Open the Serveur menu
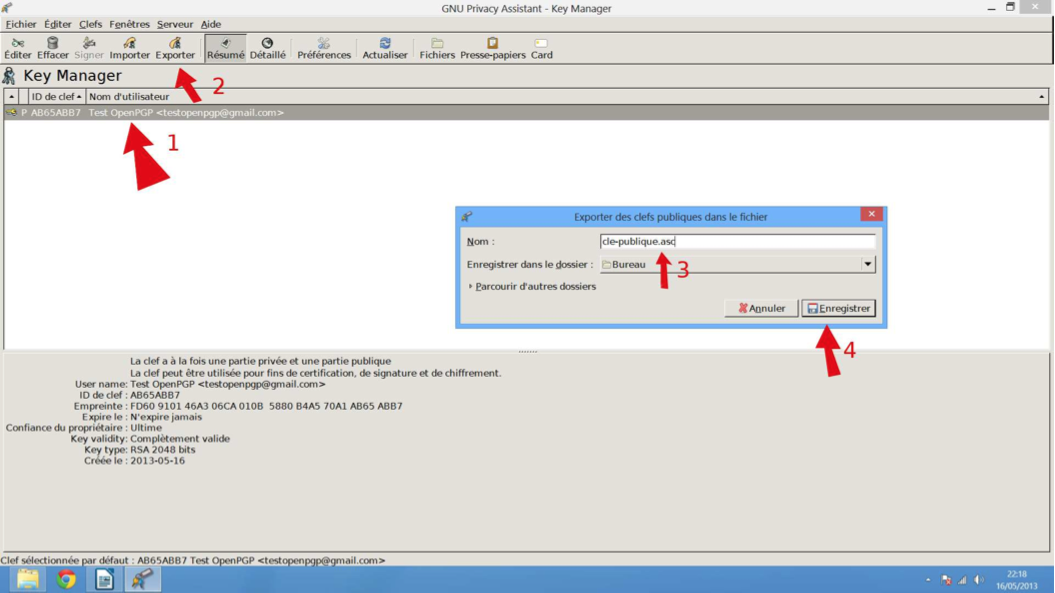This screenshot has width=1055, height=593. [175, 24]
